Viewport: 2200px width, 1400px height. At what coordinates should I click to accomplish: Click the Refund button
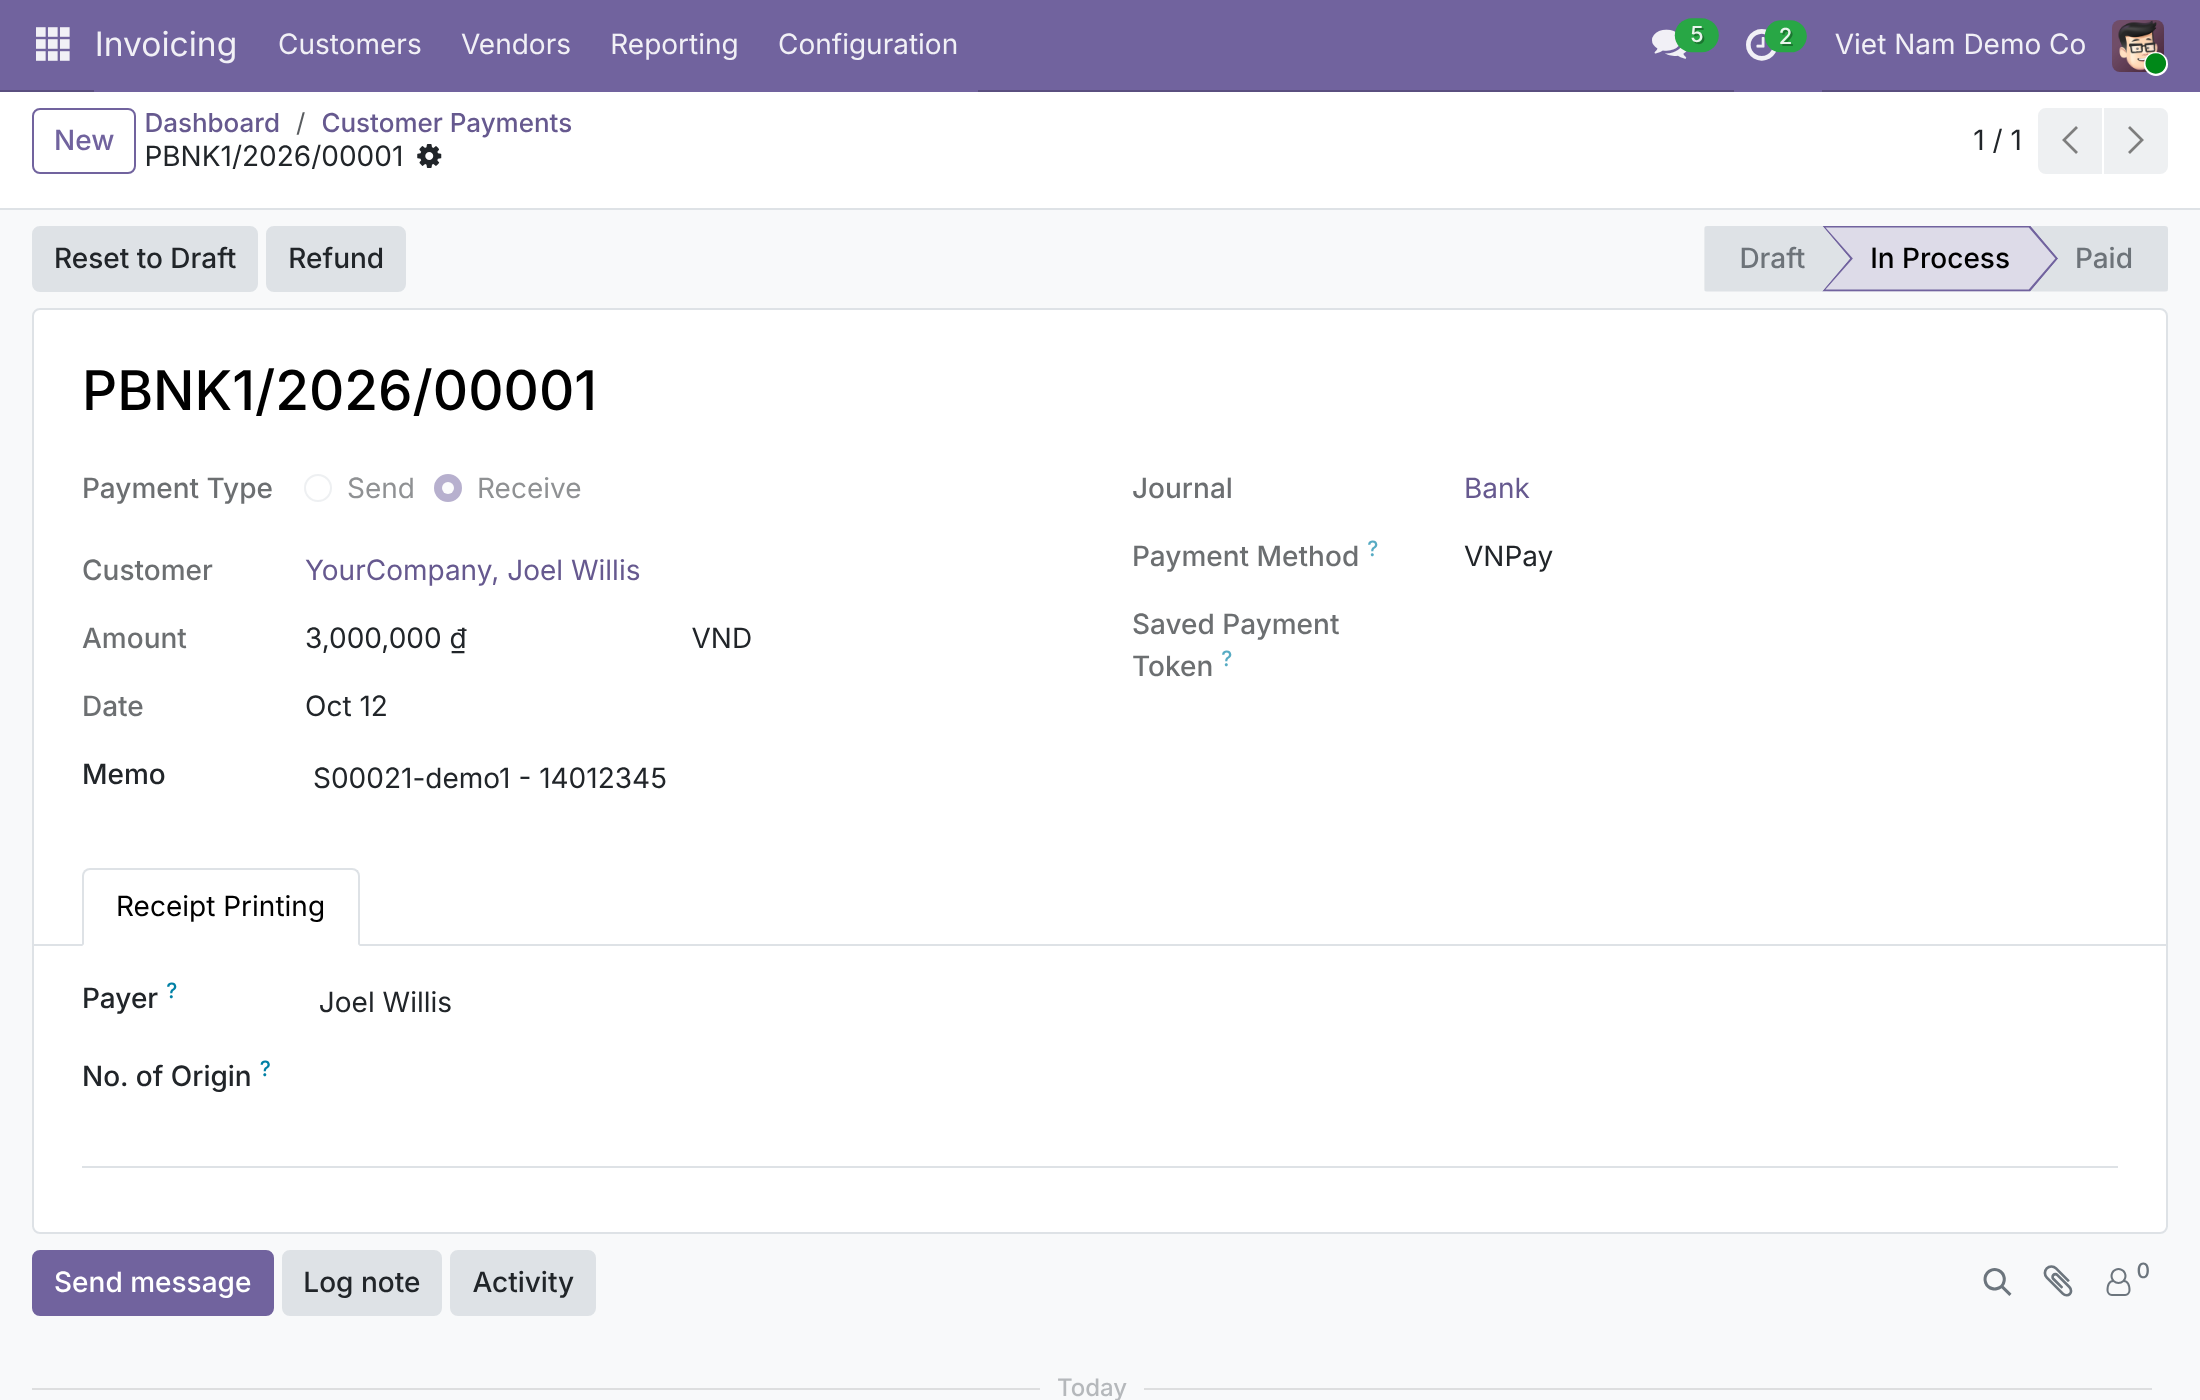point(336,258)
